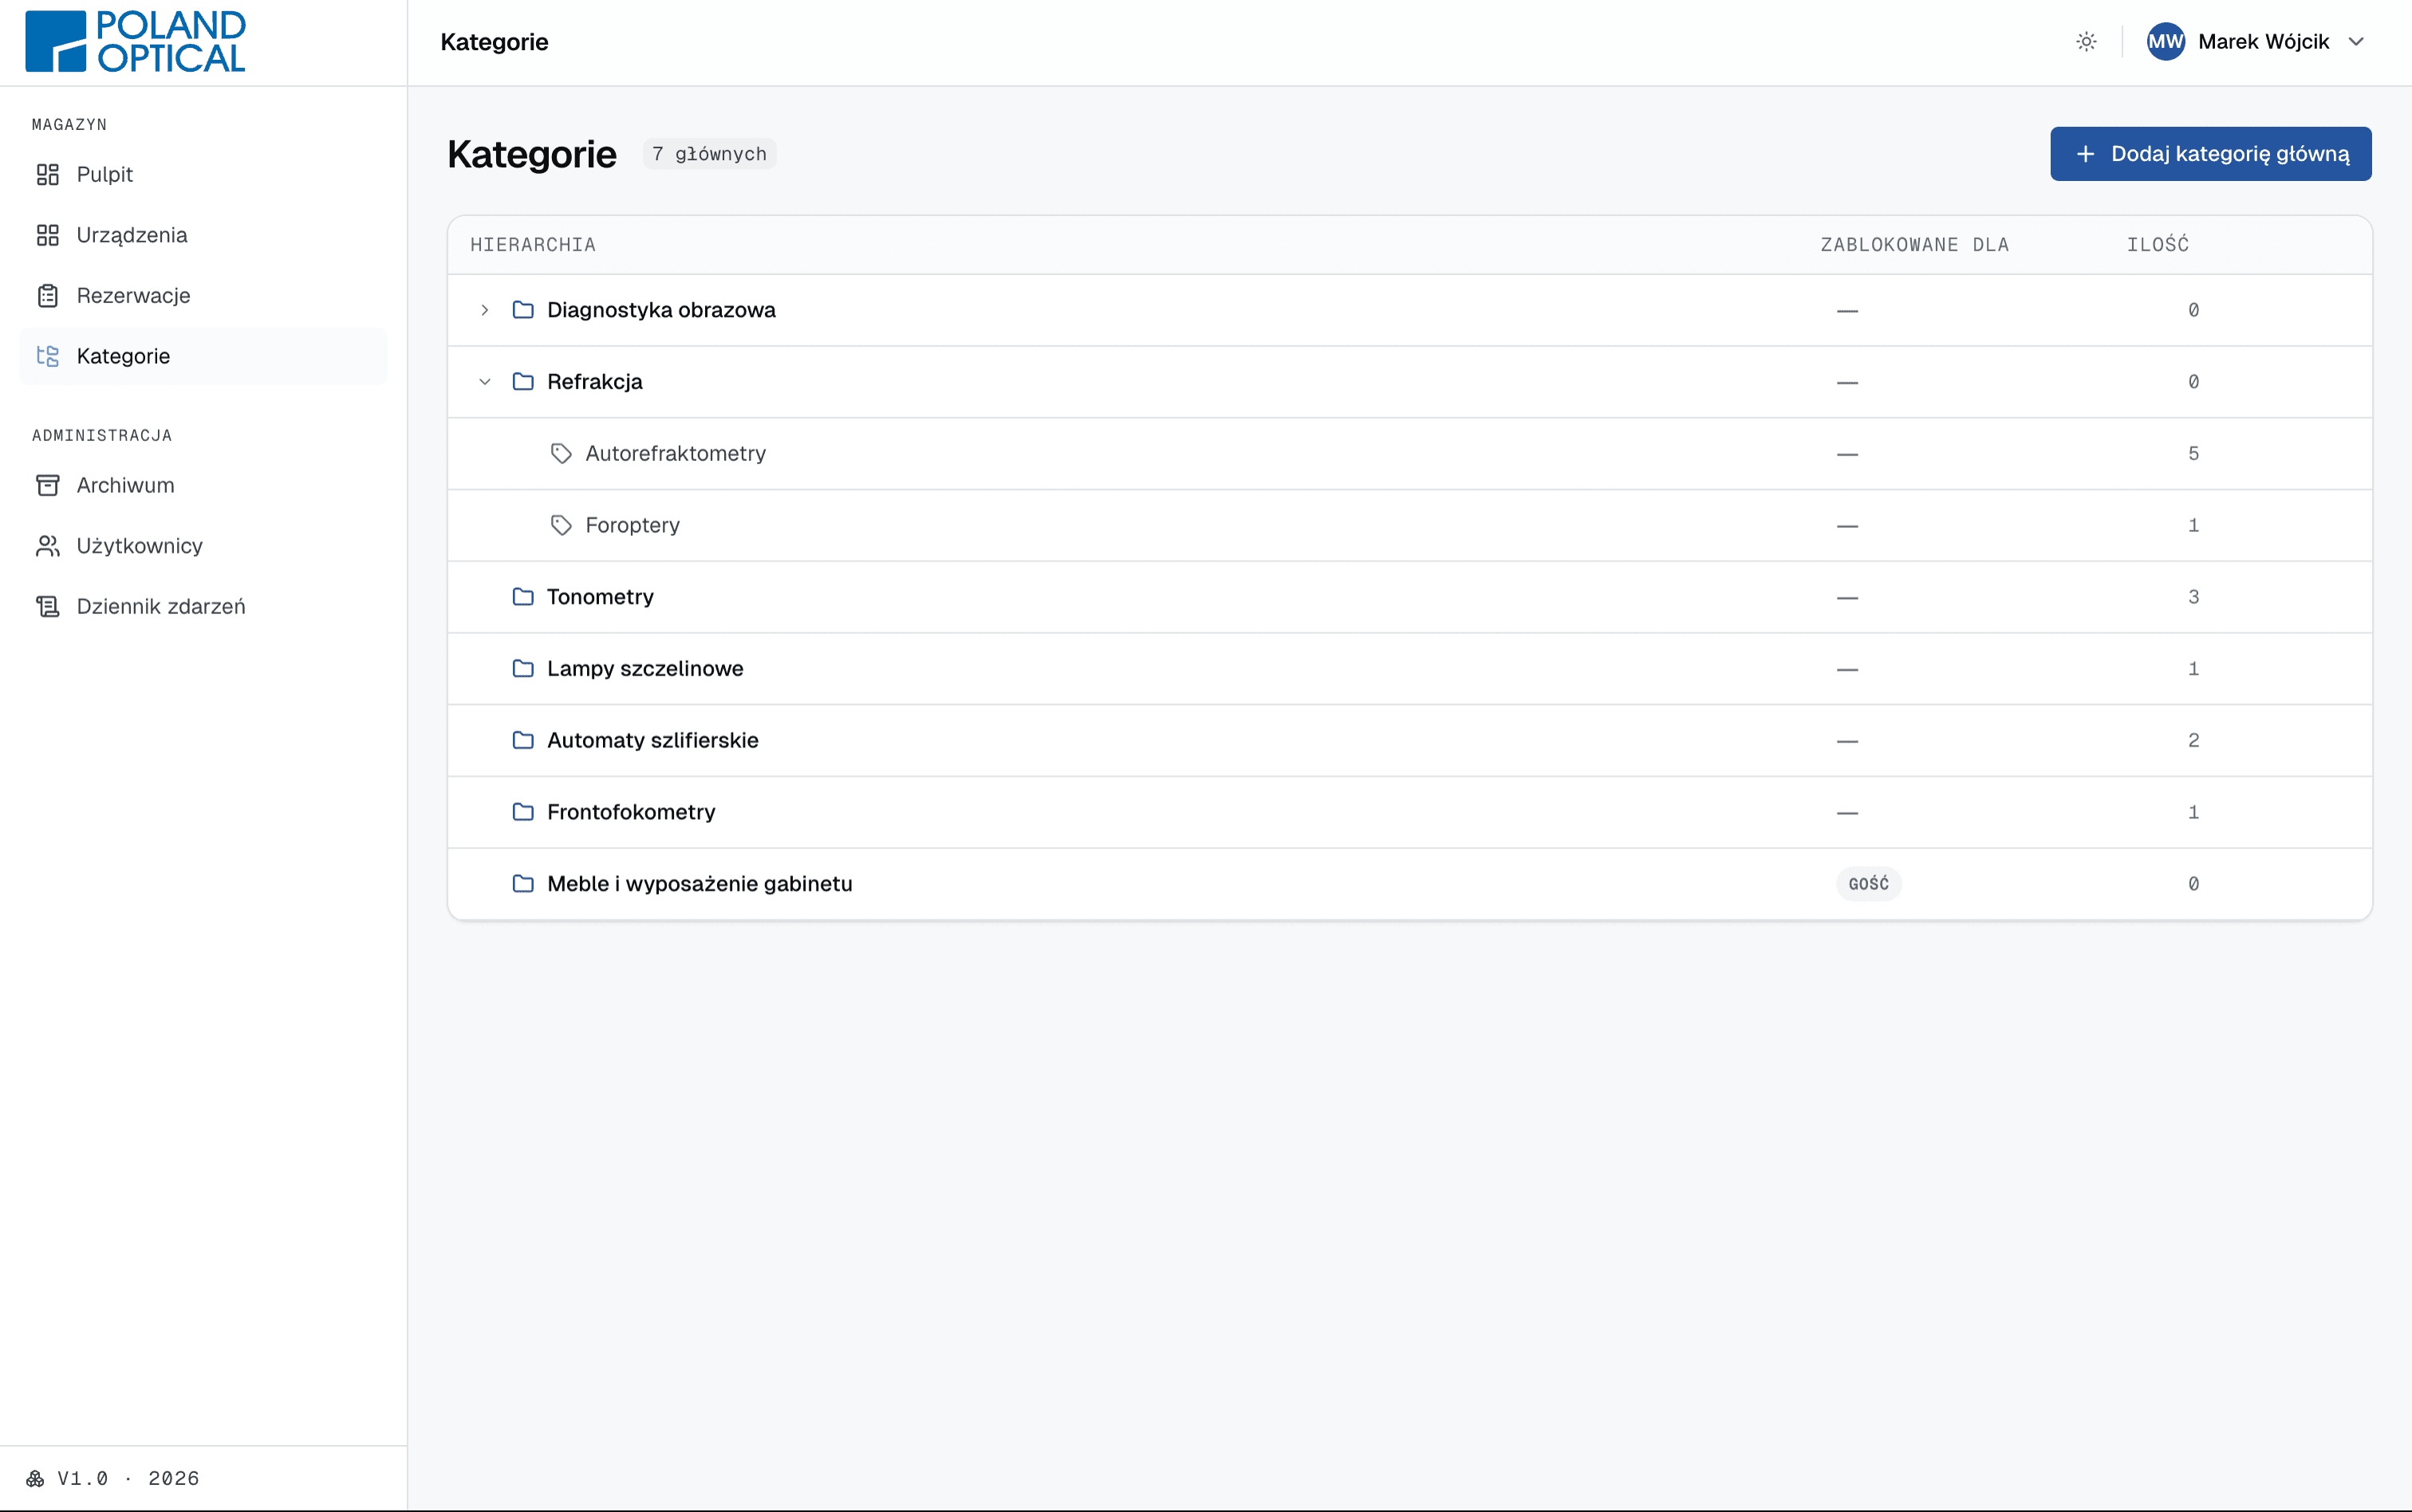The width and height of the screenshot is (2412, 1512).
Task: Select the Tonometry category
Action: pyautogui.click(x=600, y=597)
